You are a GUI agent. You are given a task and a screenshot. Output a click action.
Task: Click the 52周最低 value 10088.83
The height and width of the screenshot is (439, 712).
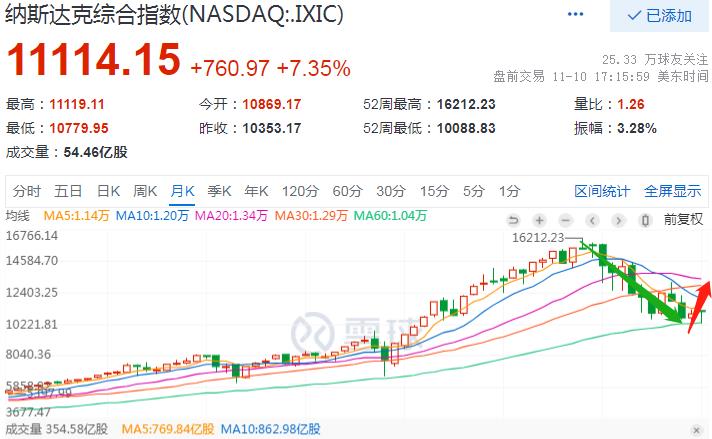click(466, 128)
